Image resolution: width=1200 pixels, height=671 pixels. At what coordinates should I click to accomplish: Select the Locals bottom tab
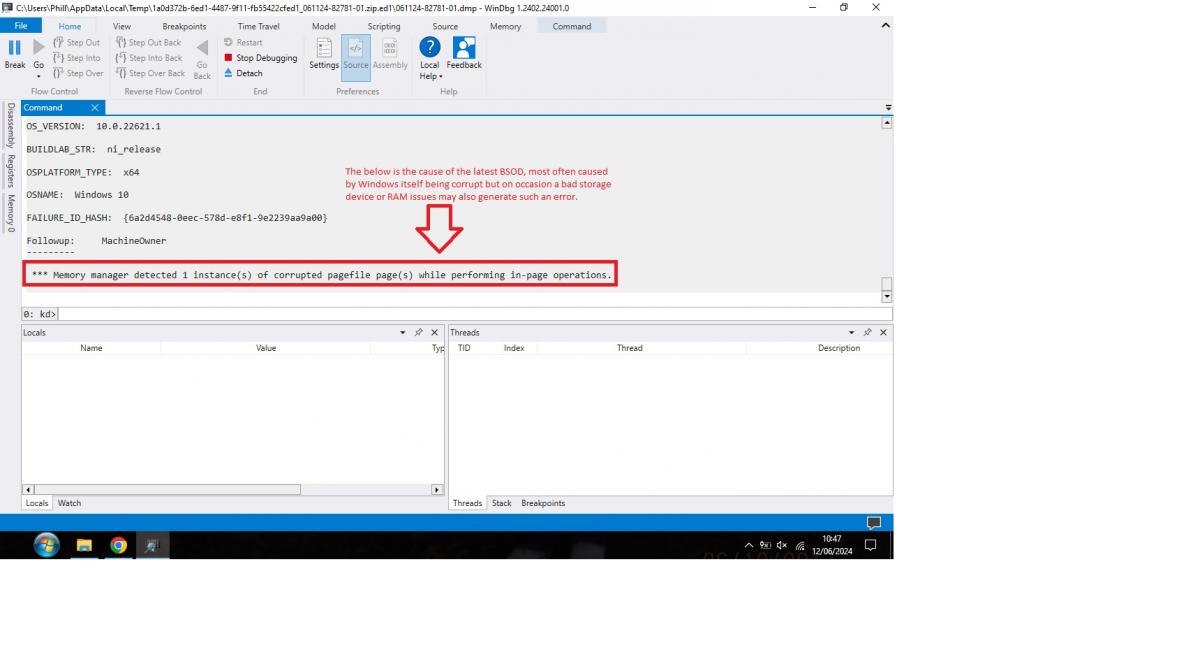click(x=37, y=503)
